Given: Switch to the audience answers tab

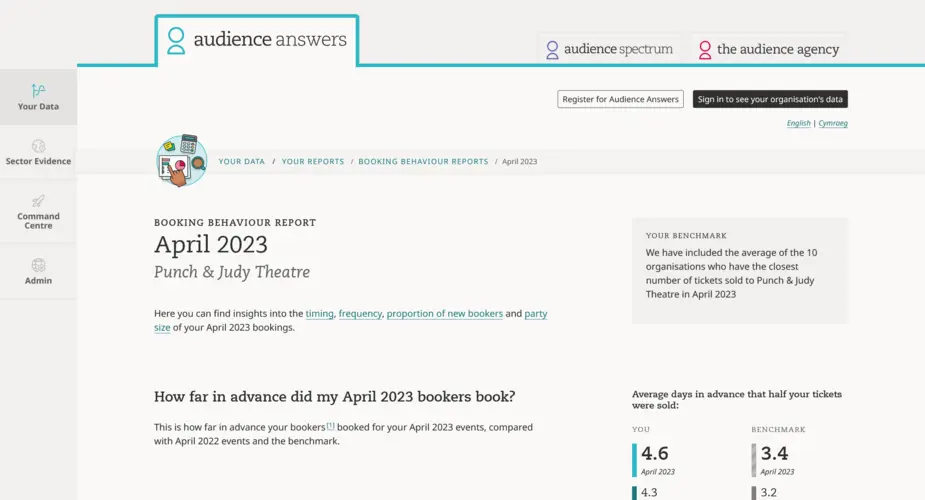Looking at the screenshot, I should (x=257, y=40).
